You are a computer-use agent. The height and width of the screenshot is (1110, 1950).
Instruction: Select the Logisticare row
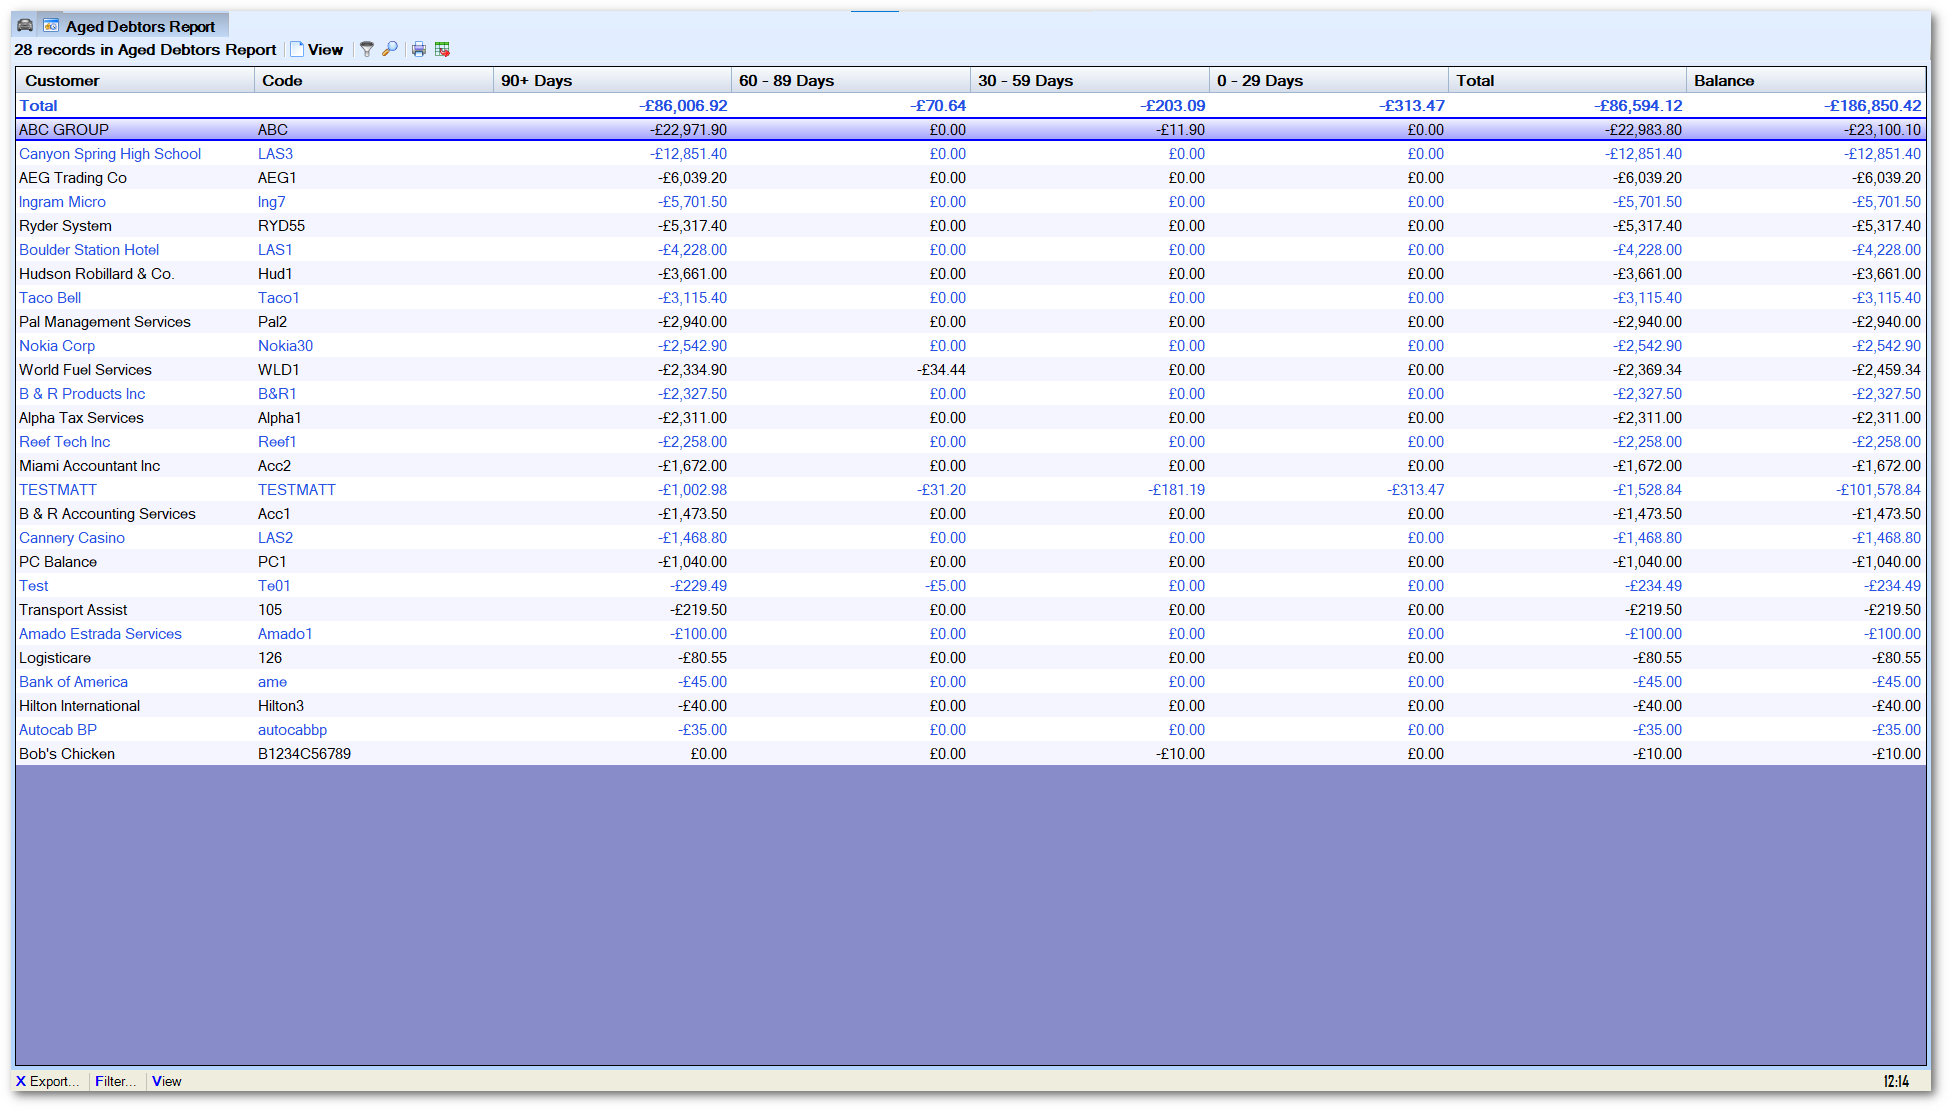970,658
